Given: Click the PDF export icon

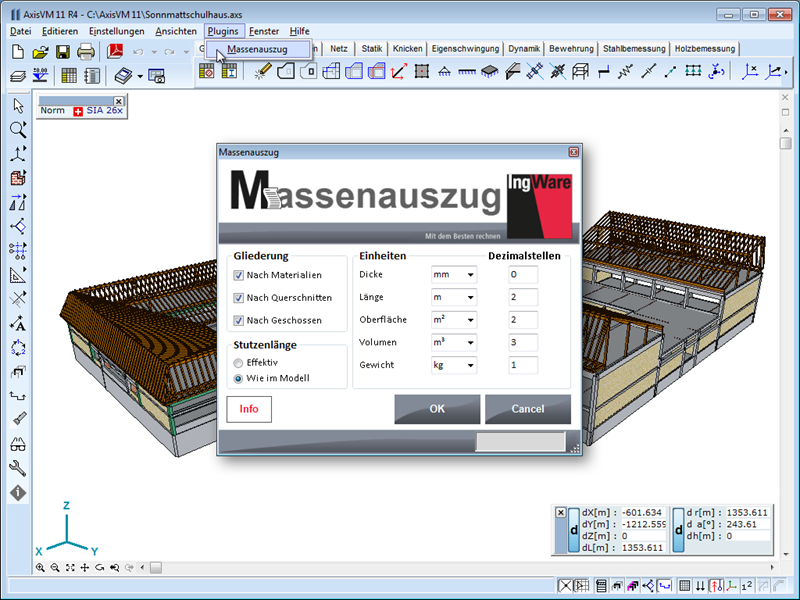Looking at the screenshot, I should (x=115, y=51).
